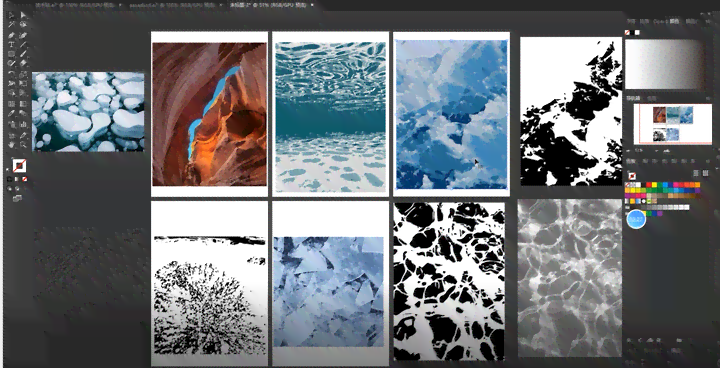
Task: Select the Selection tool (black arrow)
Action: 11,15
